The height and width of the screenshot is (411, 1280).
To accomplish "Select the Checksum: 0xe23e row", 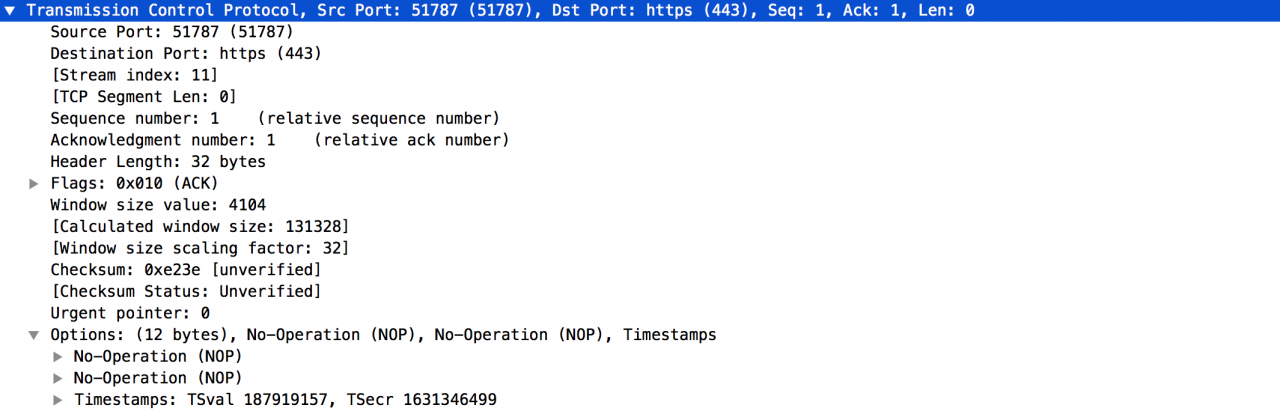I will pyautogui.click(x=185, y=270).
